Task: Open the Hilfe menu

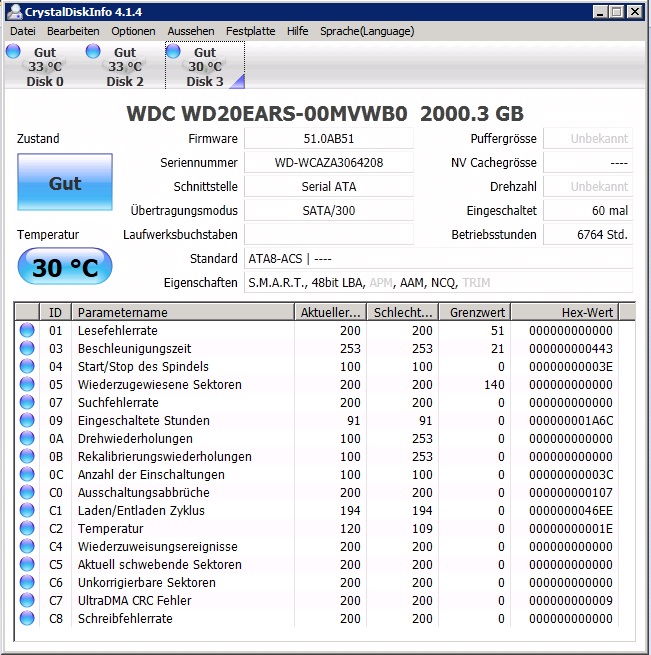Action: 298,31
